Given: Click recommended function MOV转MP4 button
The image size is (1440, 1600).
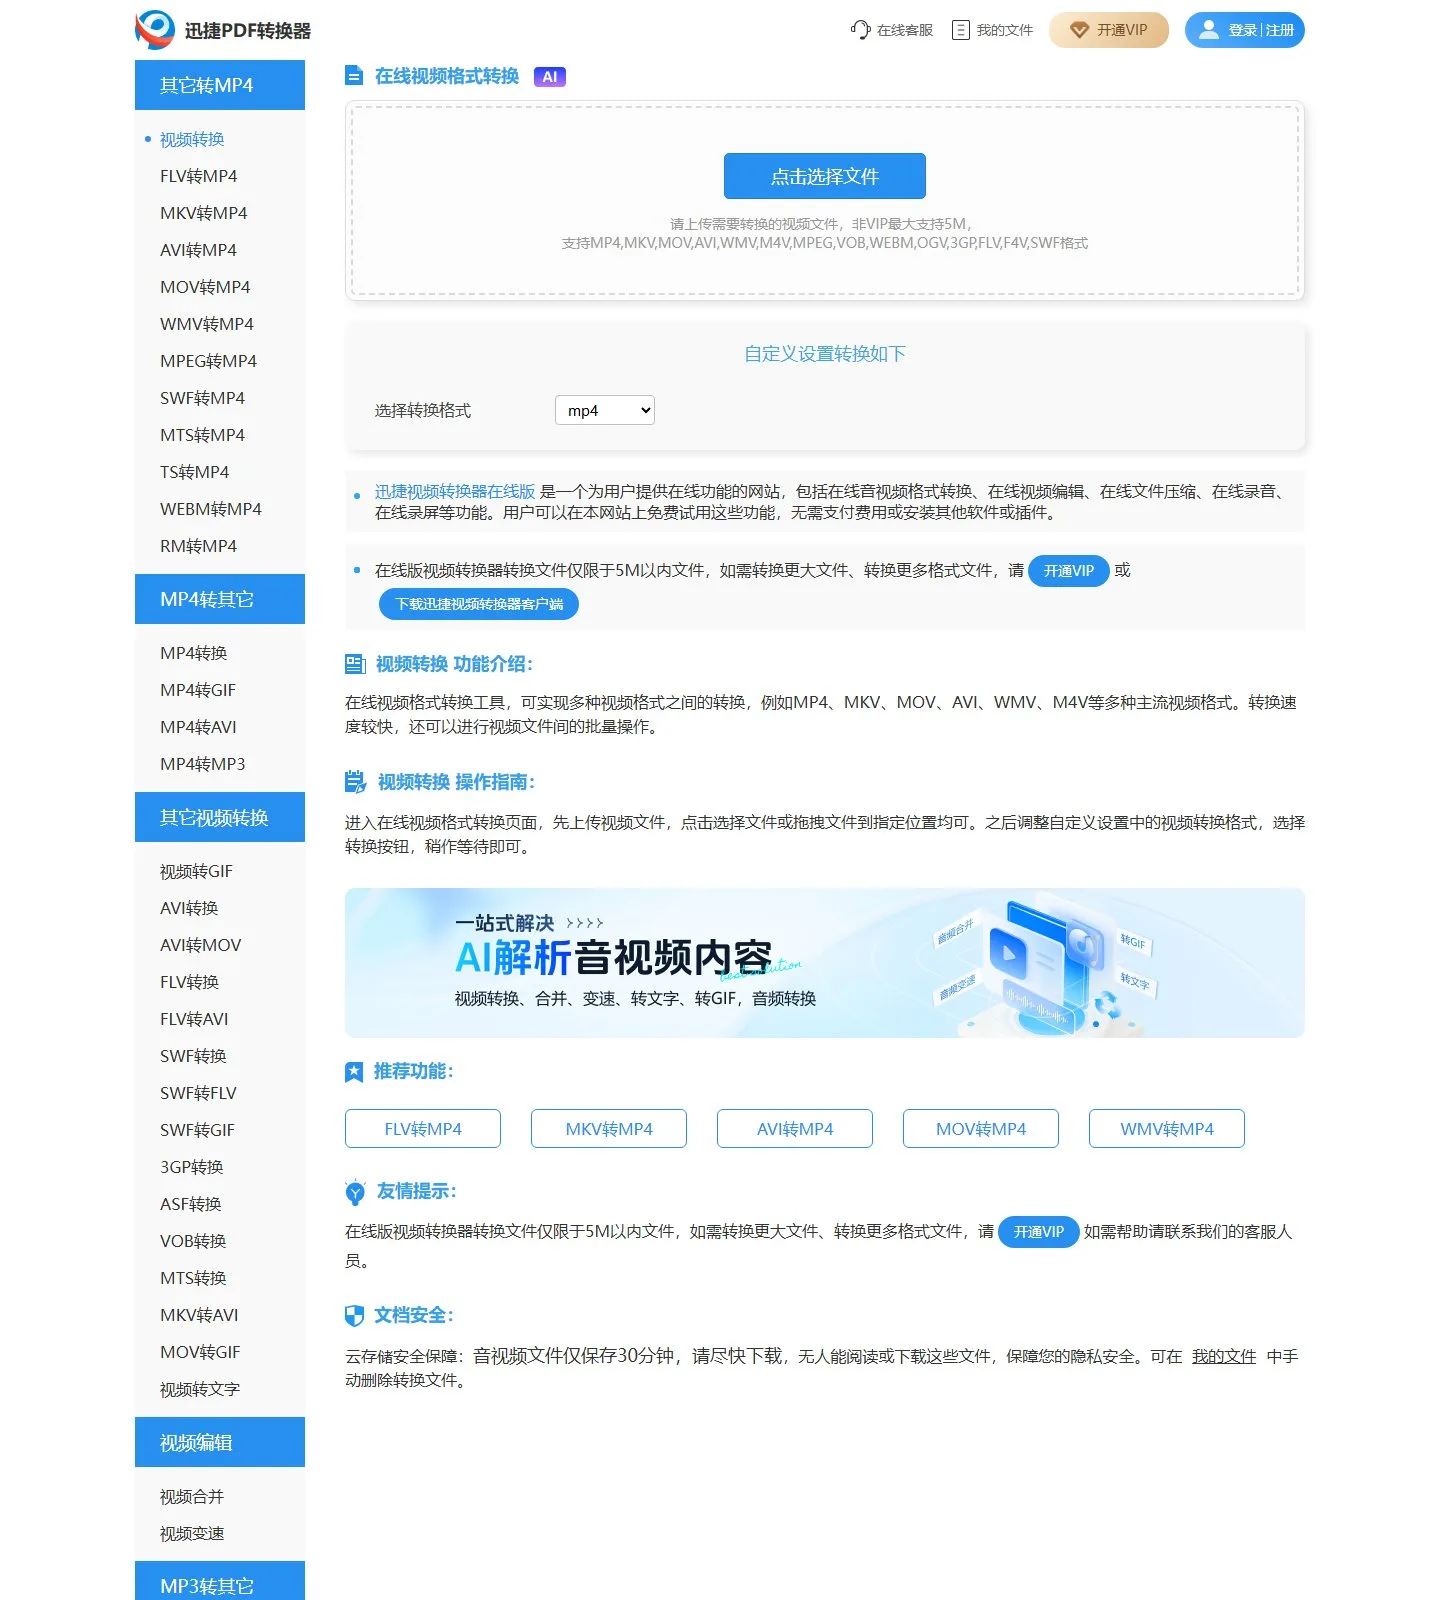Looking at the screenshot, I should [981, 1128].
